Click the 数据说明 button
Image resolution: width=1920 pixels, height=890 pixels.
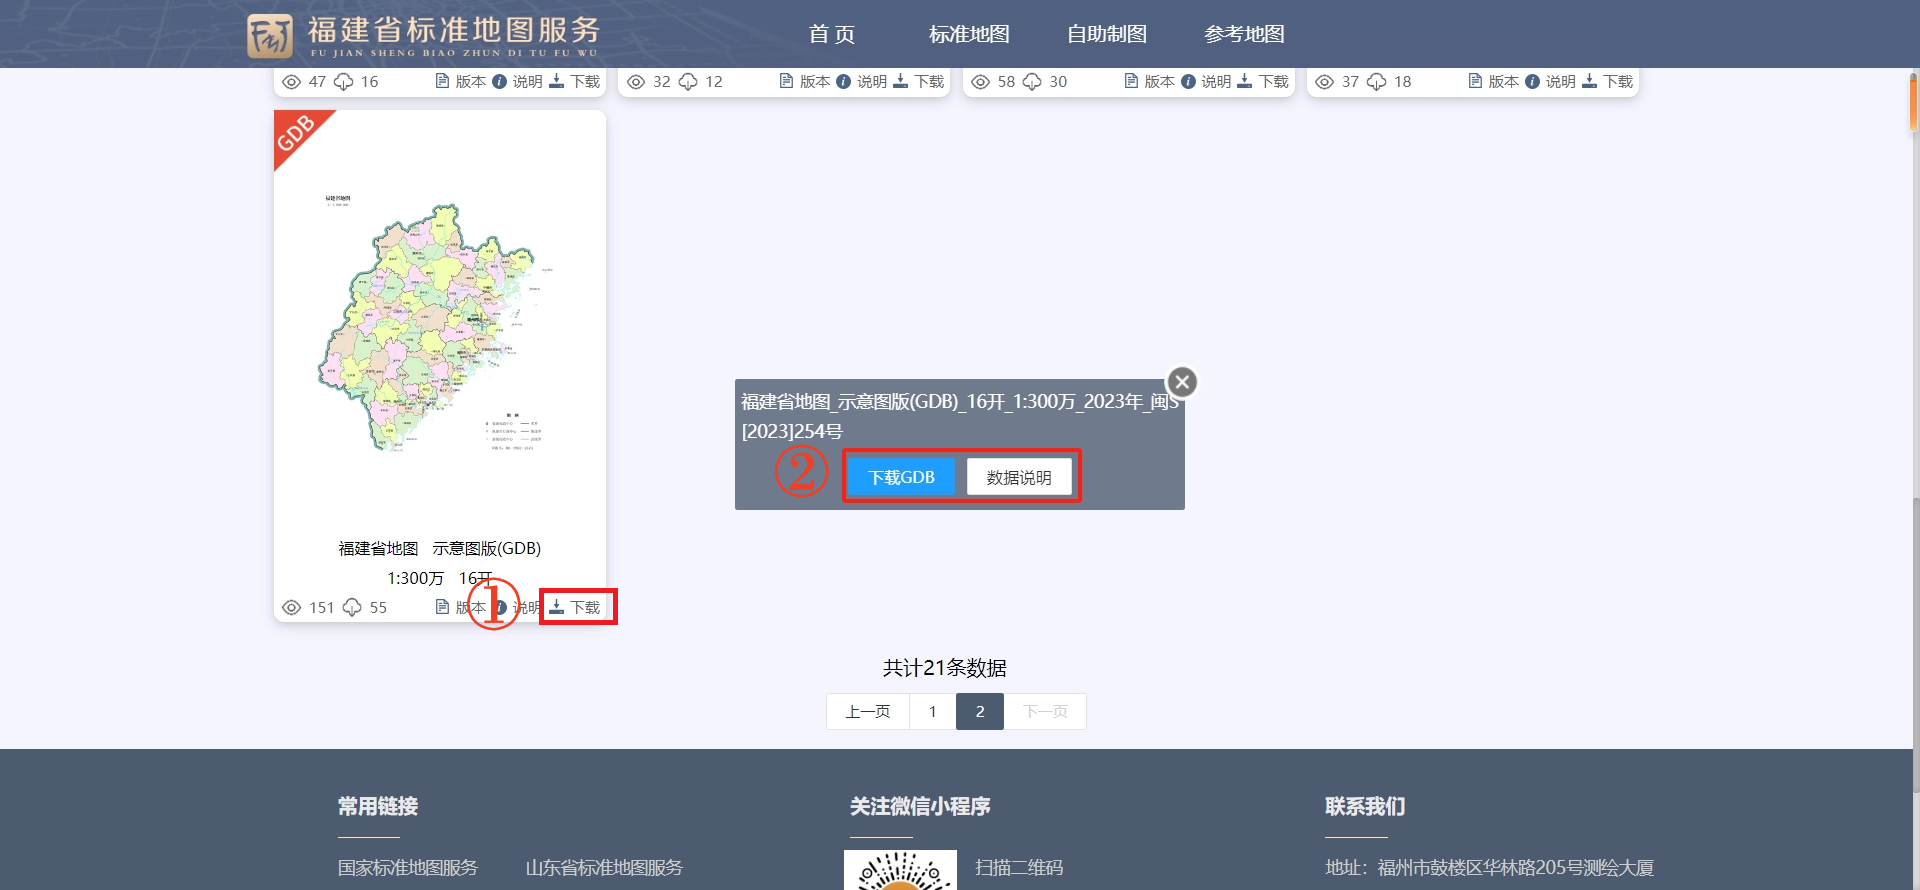(x=1019, y=477)
